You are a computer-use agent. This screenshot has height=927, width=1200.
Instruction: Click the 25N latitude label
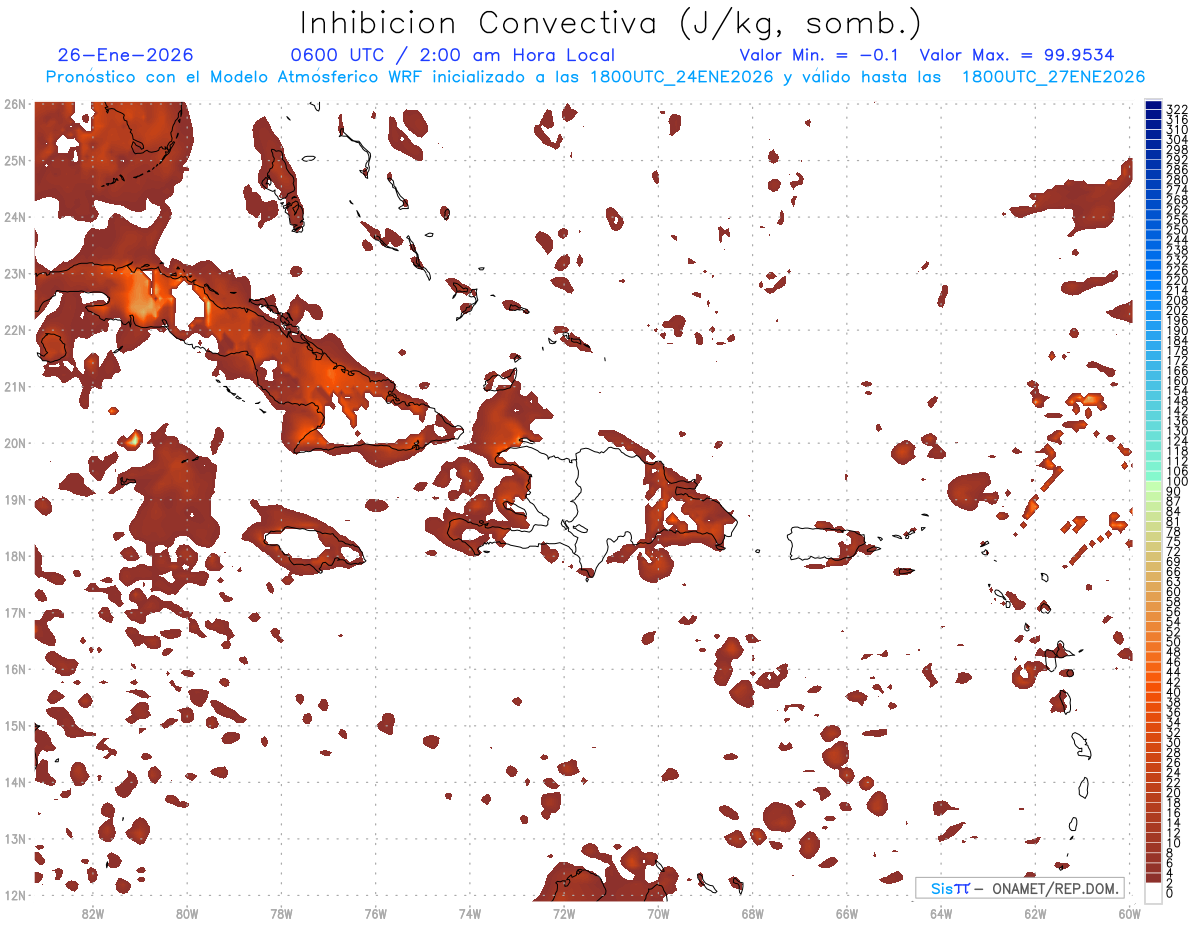[15, 160]
